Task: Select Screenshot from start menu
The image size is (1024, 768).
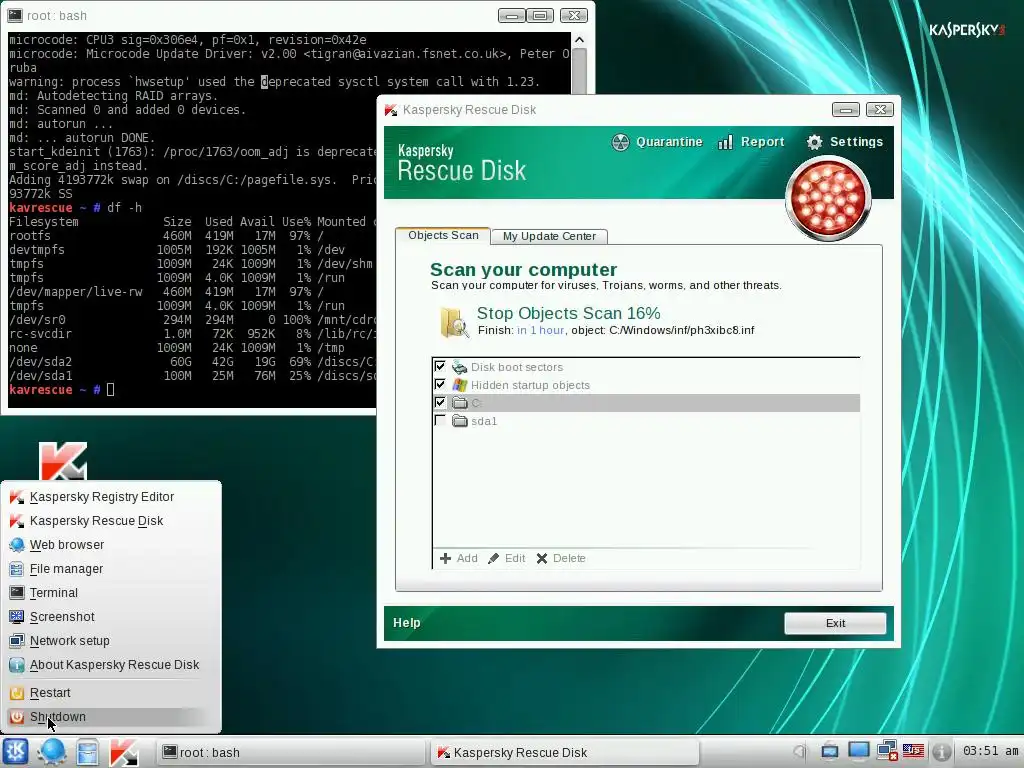Action: point(62,617)
